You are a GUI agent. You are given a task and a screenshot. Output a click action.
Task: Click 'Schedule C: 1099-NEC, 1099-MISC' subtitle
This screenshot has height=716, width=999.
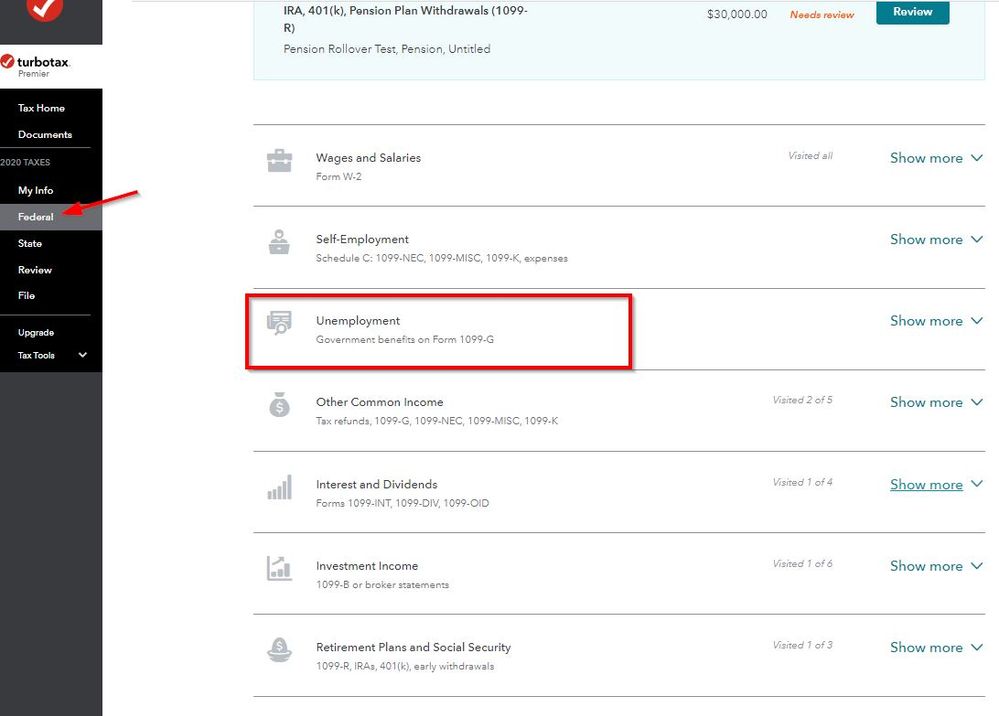click(442, 258)
